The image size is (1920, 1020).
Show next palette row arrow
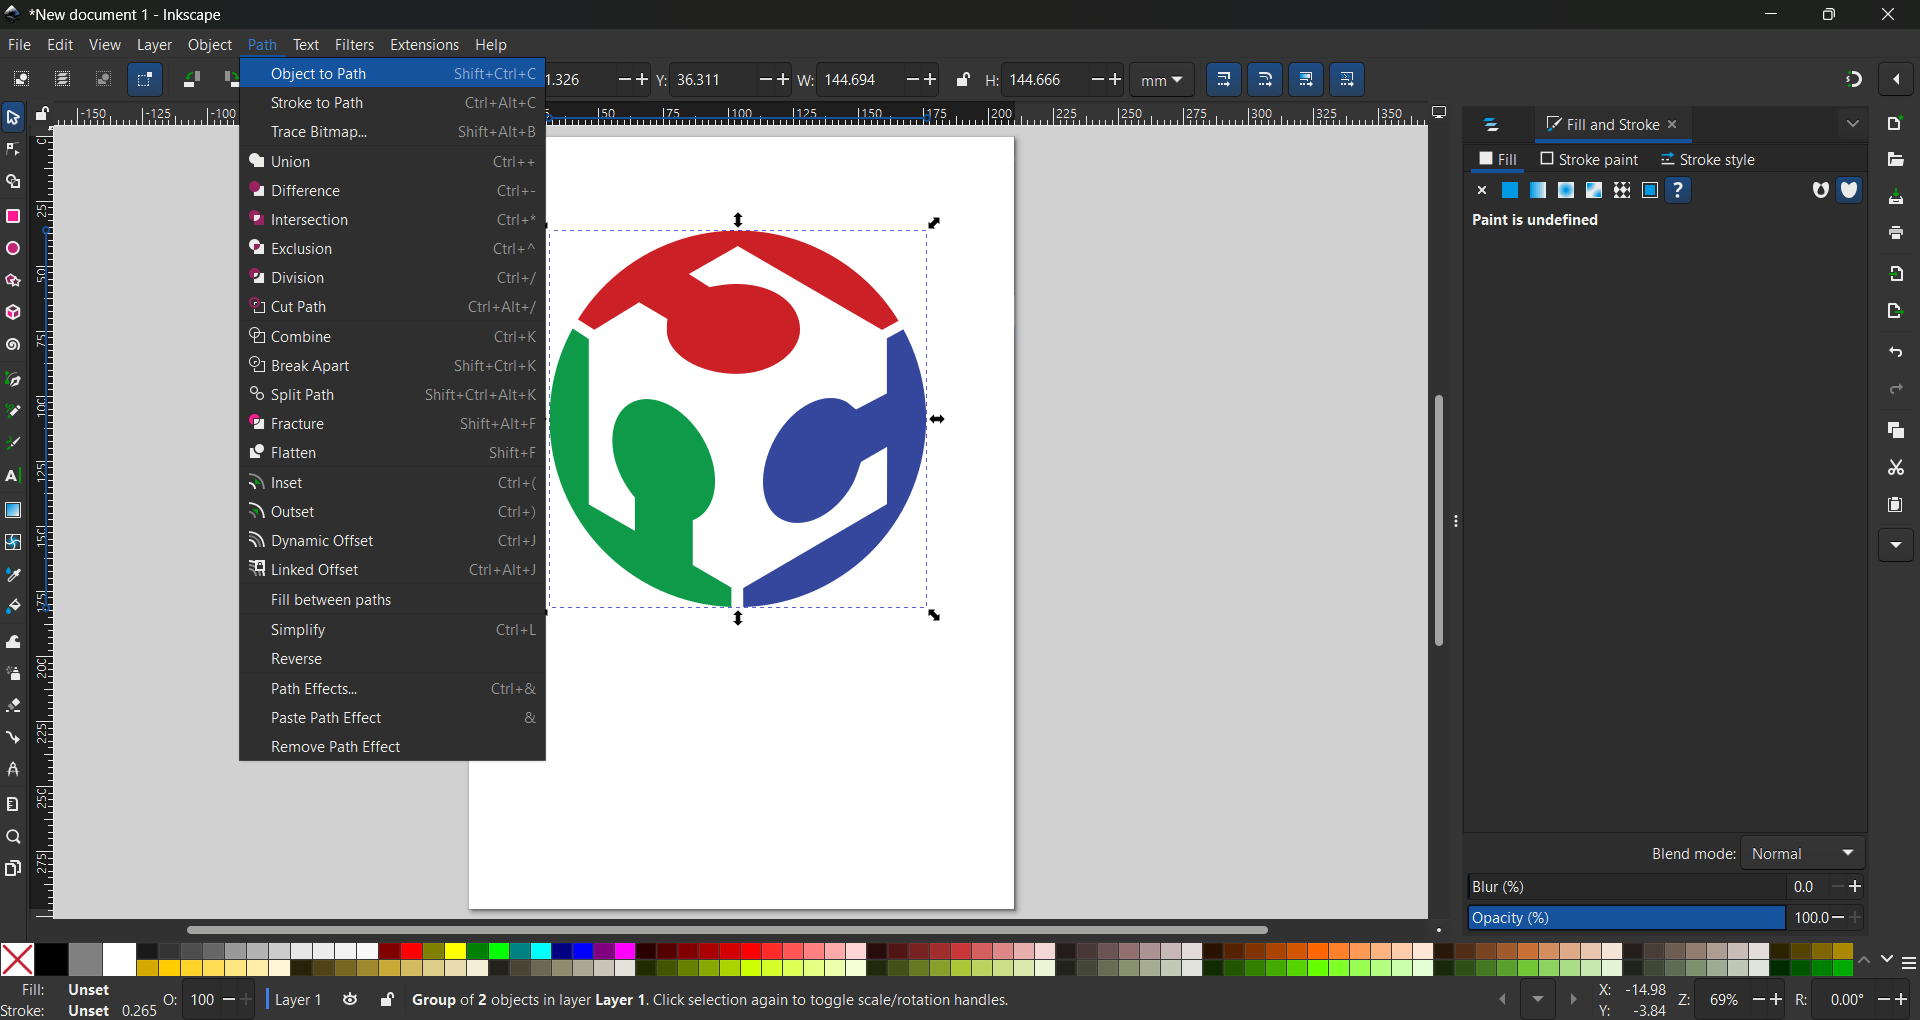1886,960
